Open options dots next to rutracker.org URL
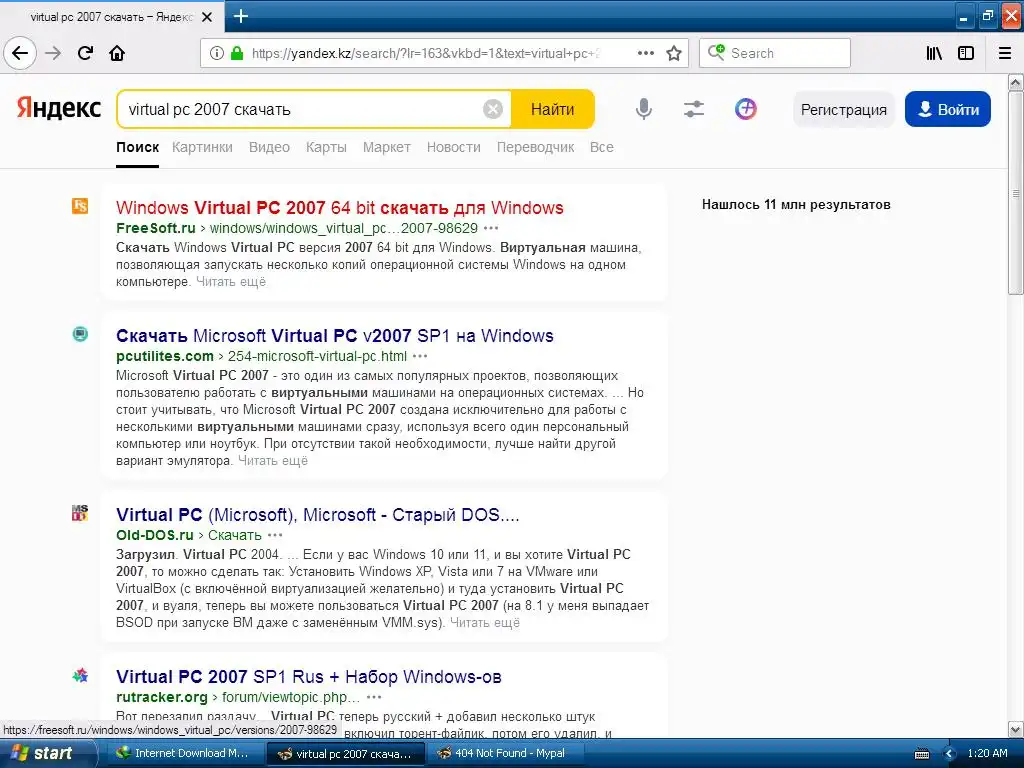This screenshot has height=768, width=1024. coord(374,697)
